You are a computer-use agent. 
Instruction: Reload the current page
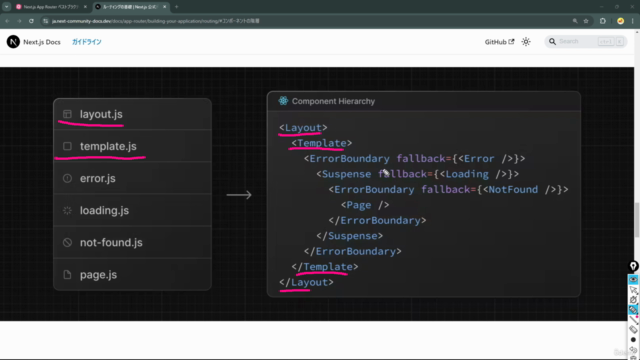31,21
